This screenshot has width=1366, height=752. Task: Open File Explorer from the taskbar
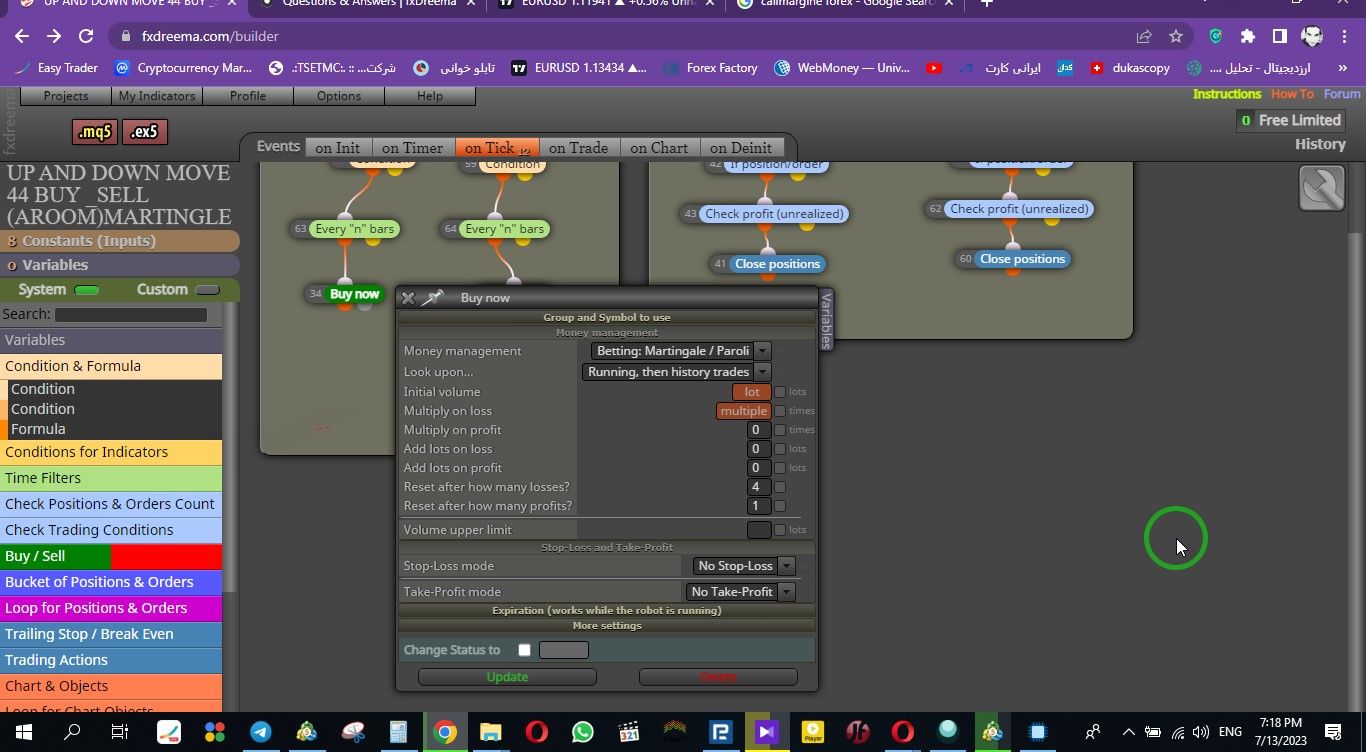click(490, 732)
